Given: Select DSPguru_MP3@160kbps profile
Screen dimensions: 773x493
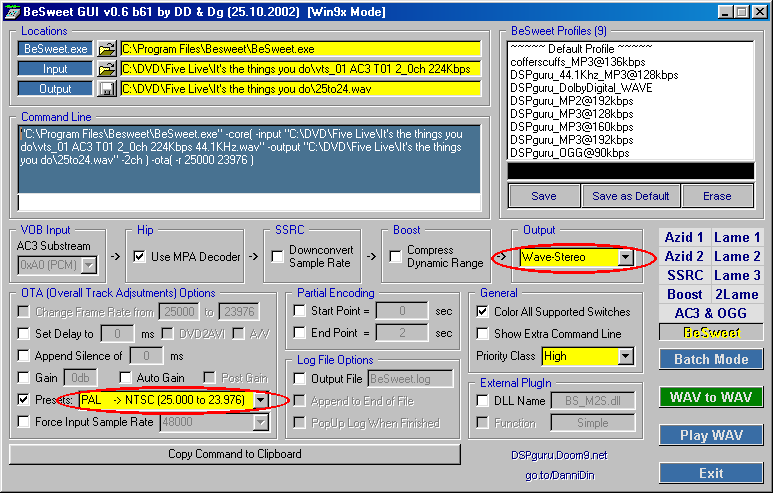Looking at the screenshot, I should [x=631, y=127].
